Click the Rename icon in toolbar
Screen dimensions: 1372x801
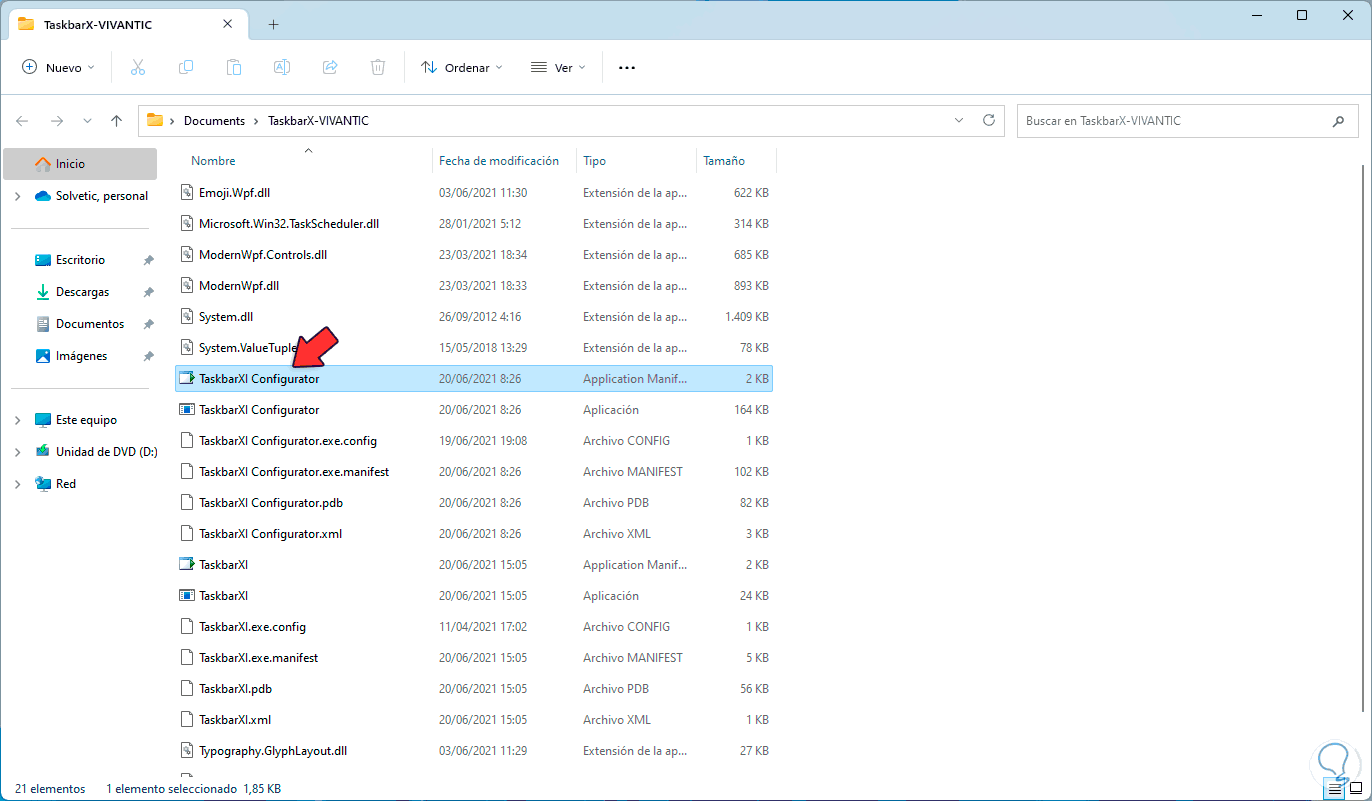point(282,67)
